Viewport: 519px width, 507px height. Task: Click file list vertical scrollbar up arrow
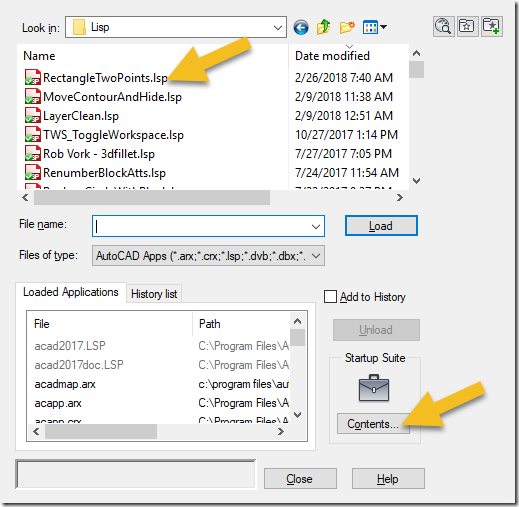tap(416, 53)
